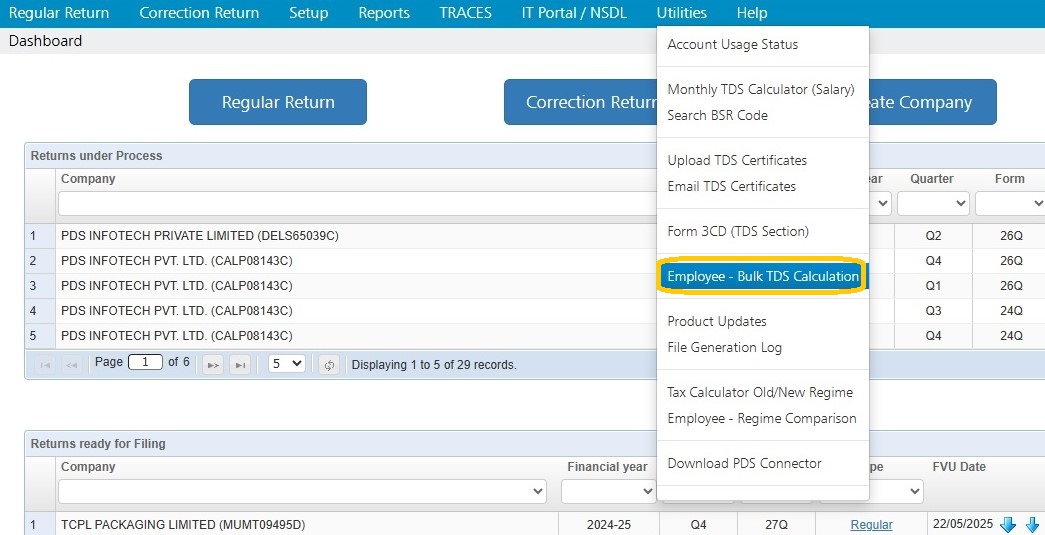This screenshot has width=1045, height=535.
Task: Jump to last page pagination icon
Action: tap(240, 365)
